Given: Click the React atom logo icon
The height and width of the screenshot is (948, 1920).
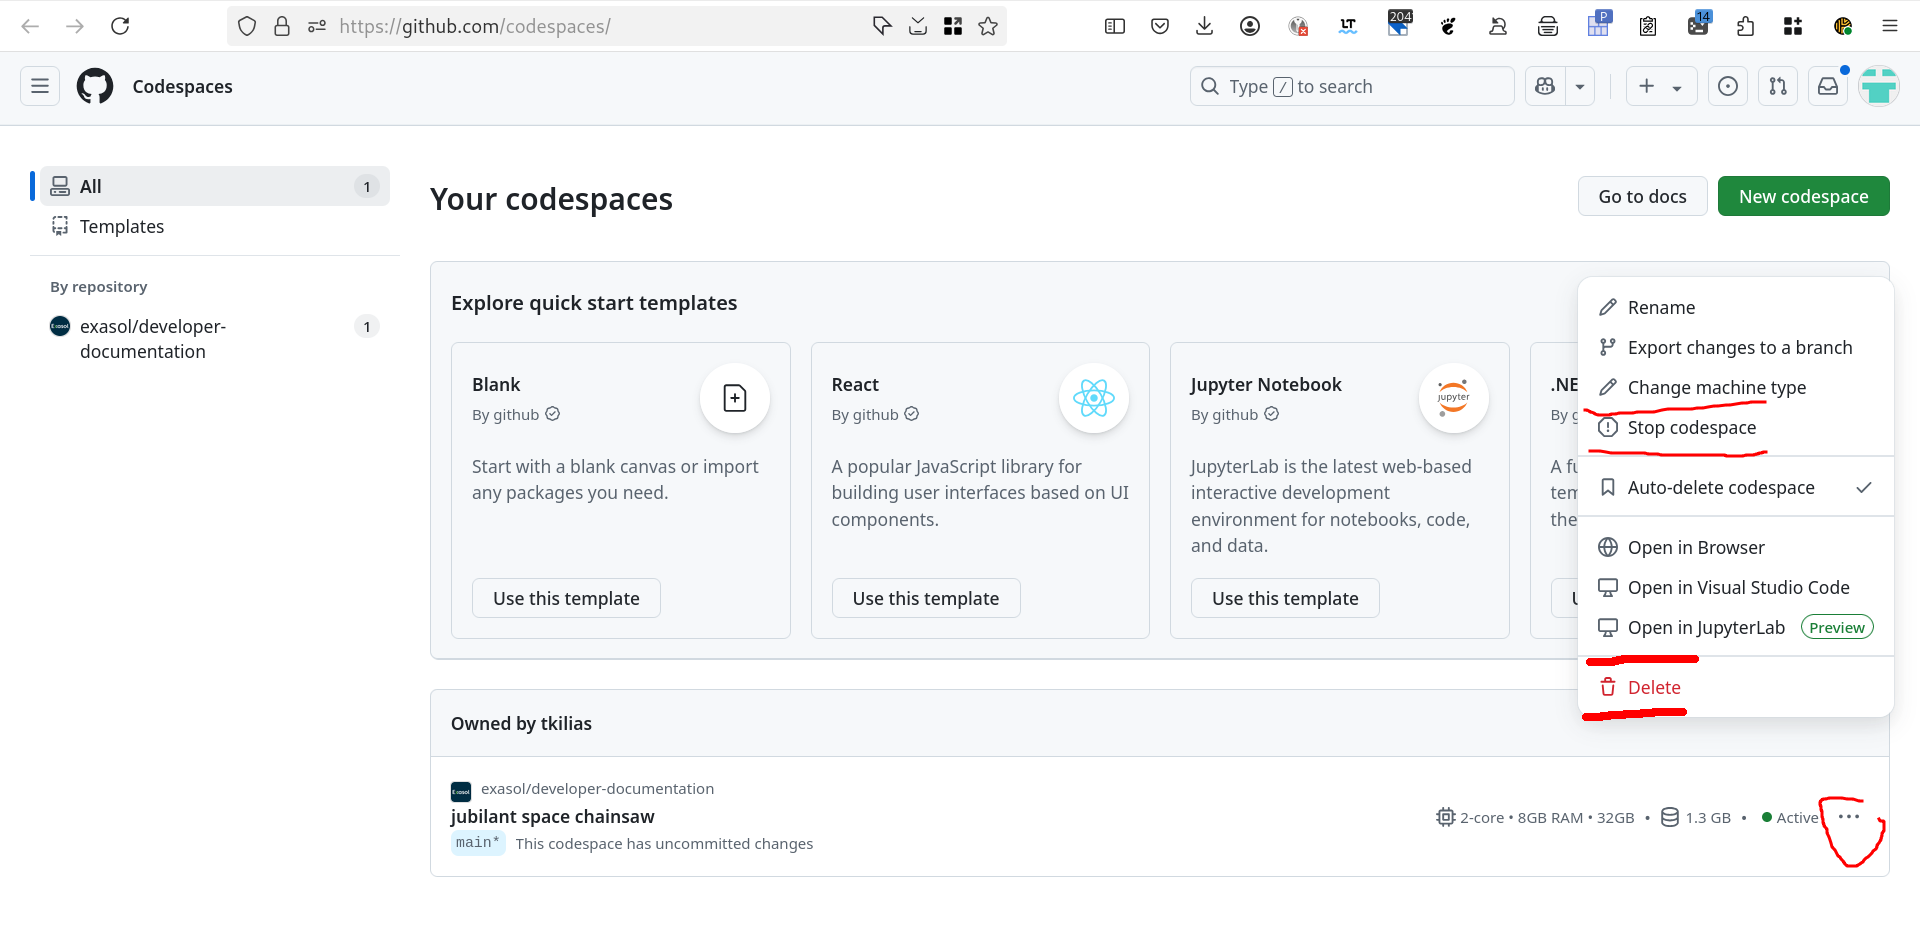Looking at the screenshot, I should click(1094, 398).
